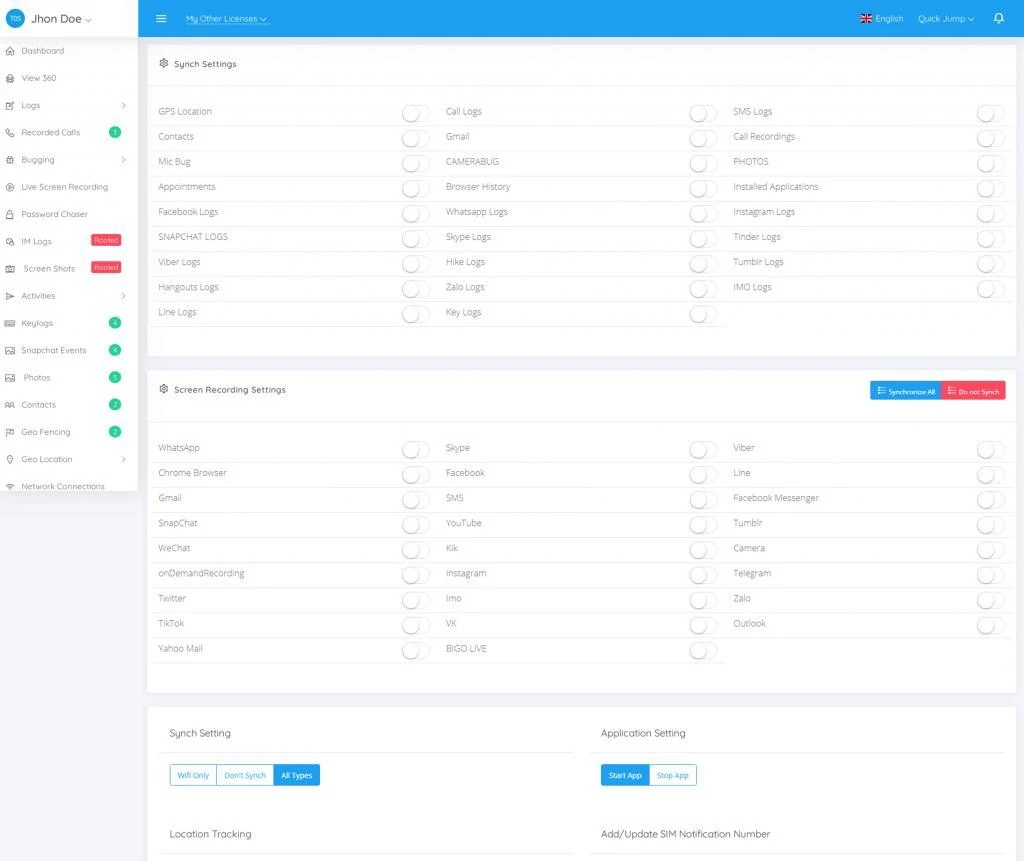Go to Contacts in the sidebar
The height and width of the screenshot is (861, 1024).
[x=39, y=405]
